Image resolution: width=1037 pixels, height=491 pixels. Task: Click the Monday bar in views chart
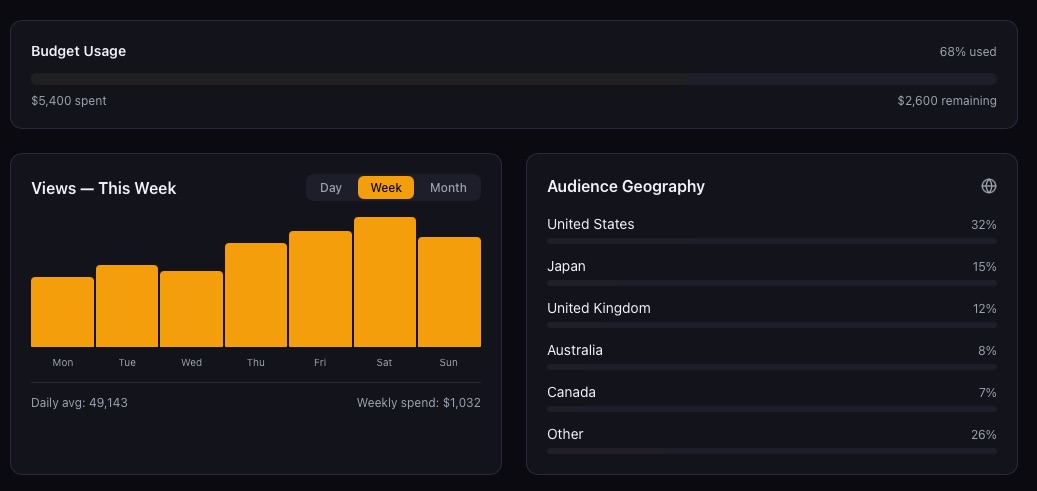(x=62, y=312)
